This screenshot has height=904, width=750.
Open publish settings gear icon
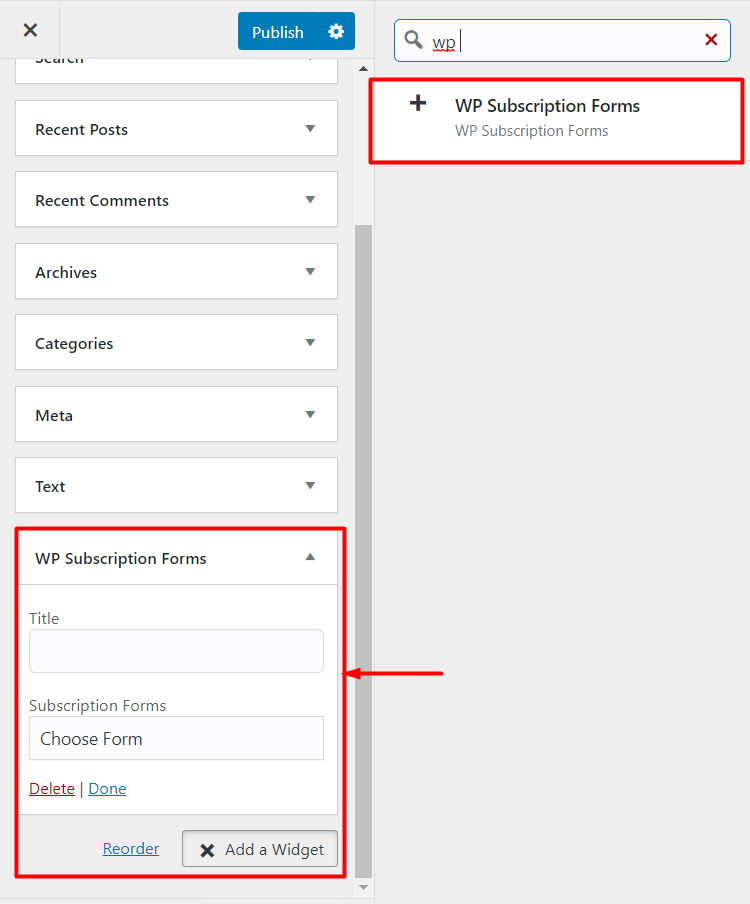coord(336,31)
